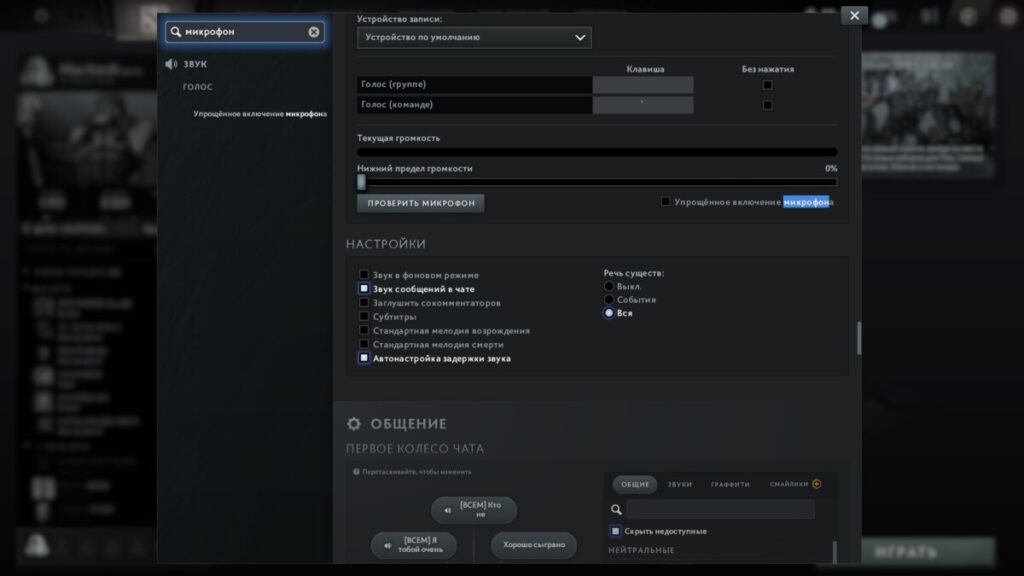
Task: Click the speaker icon on '[ВСЕМ] Кто не' phrase
Action: tap(446, 510)
